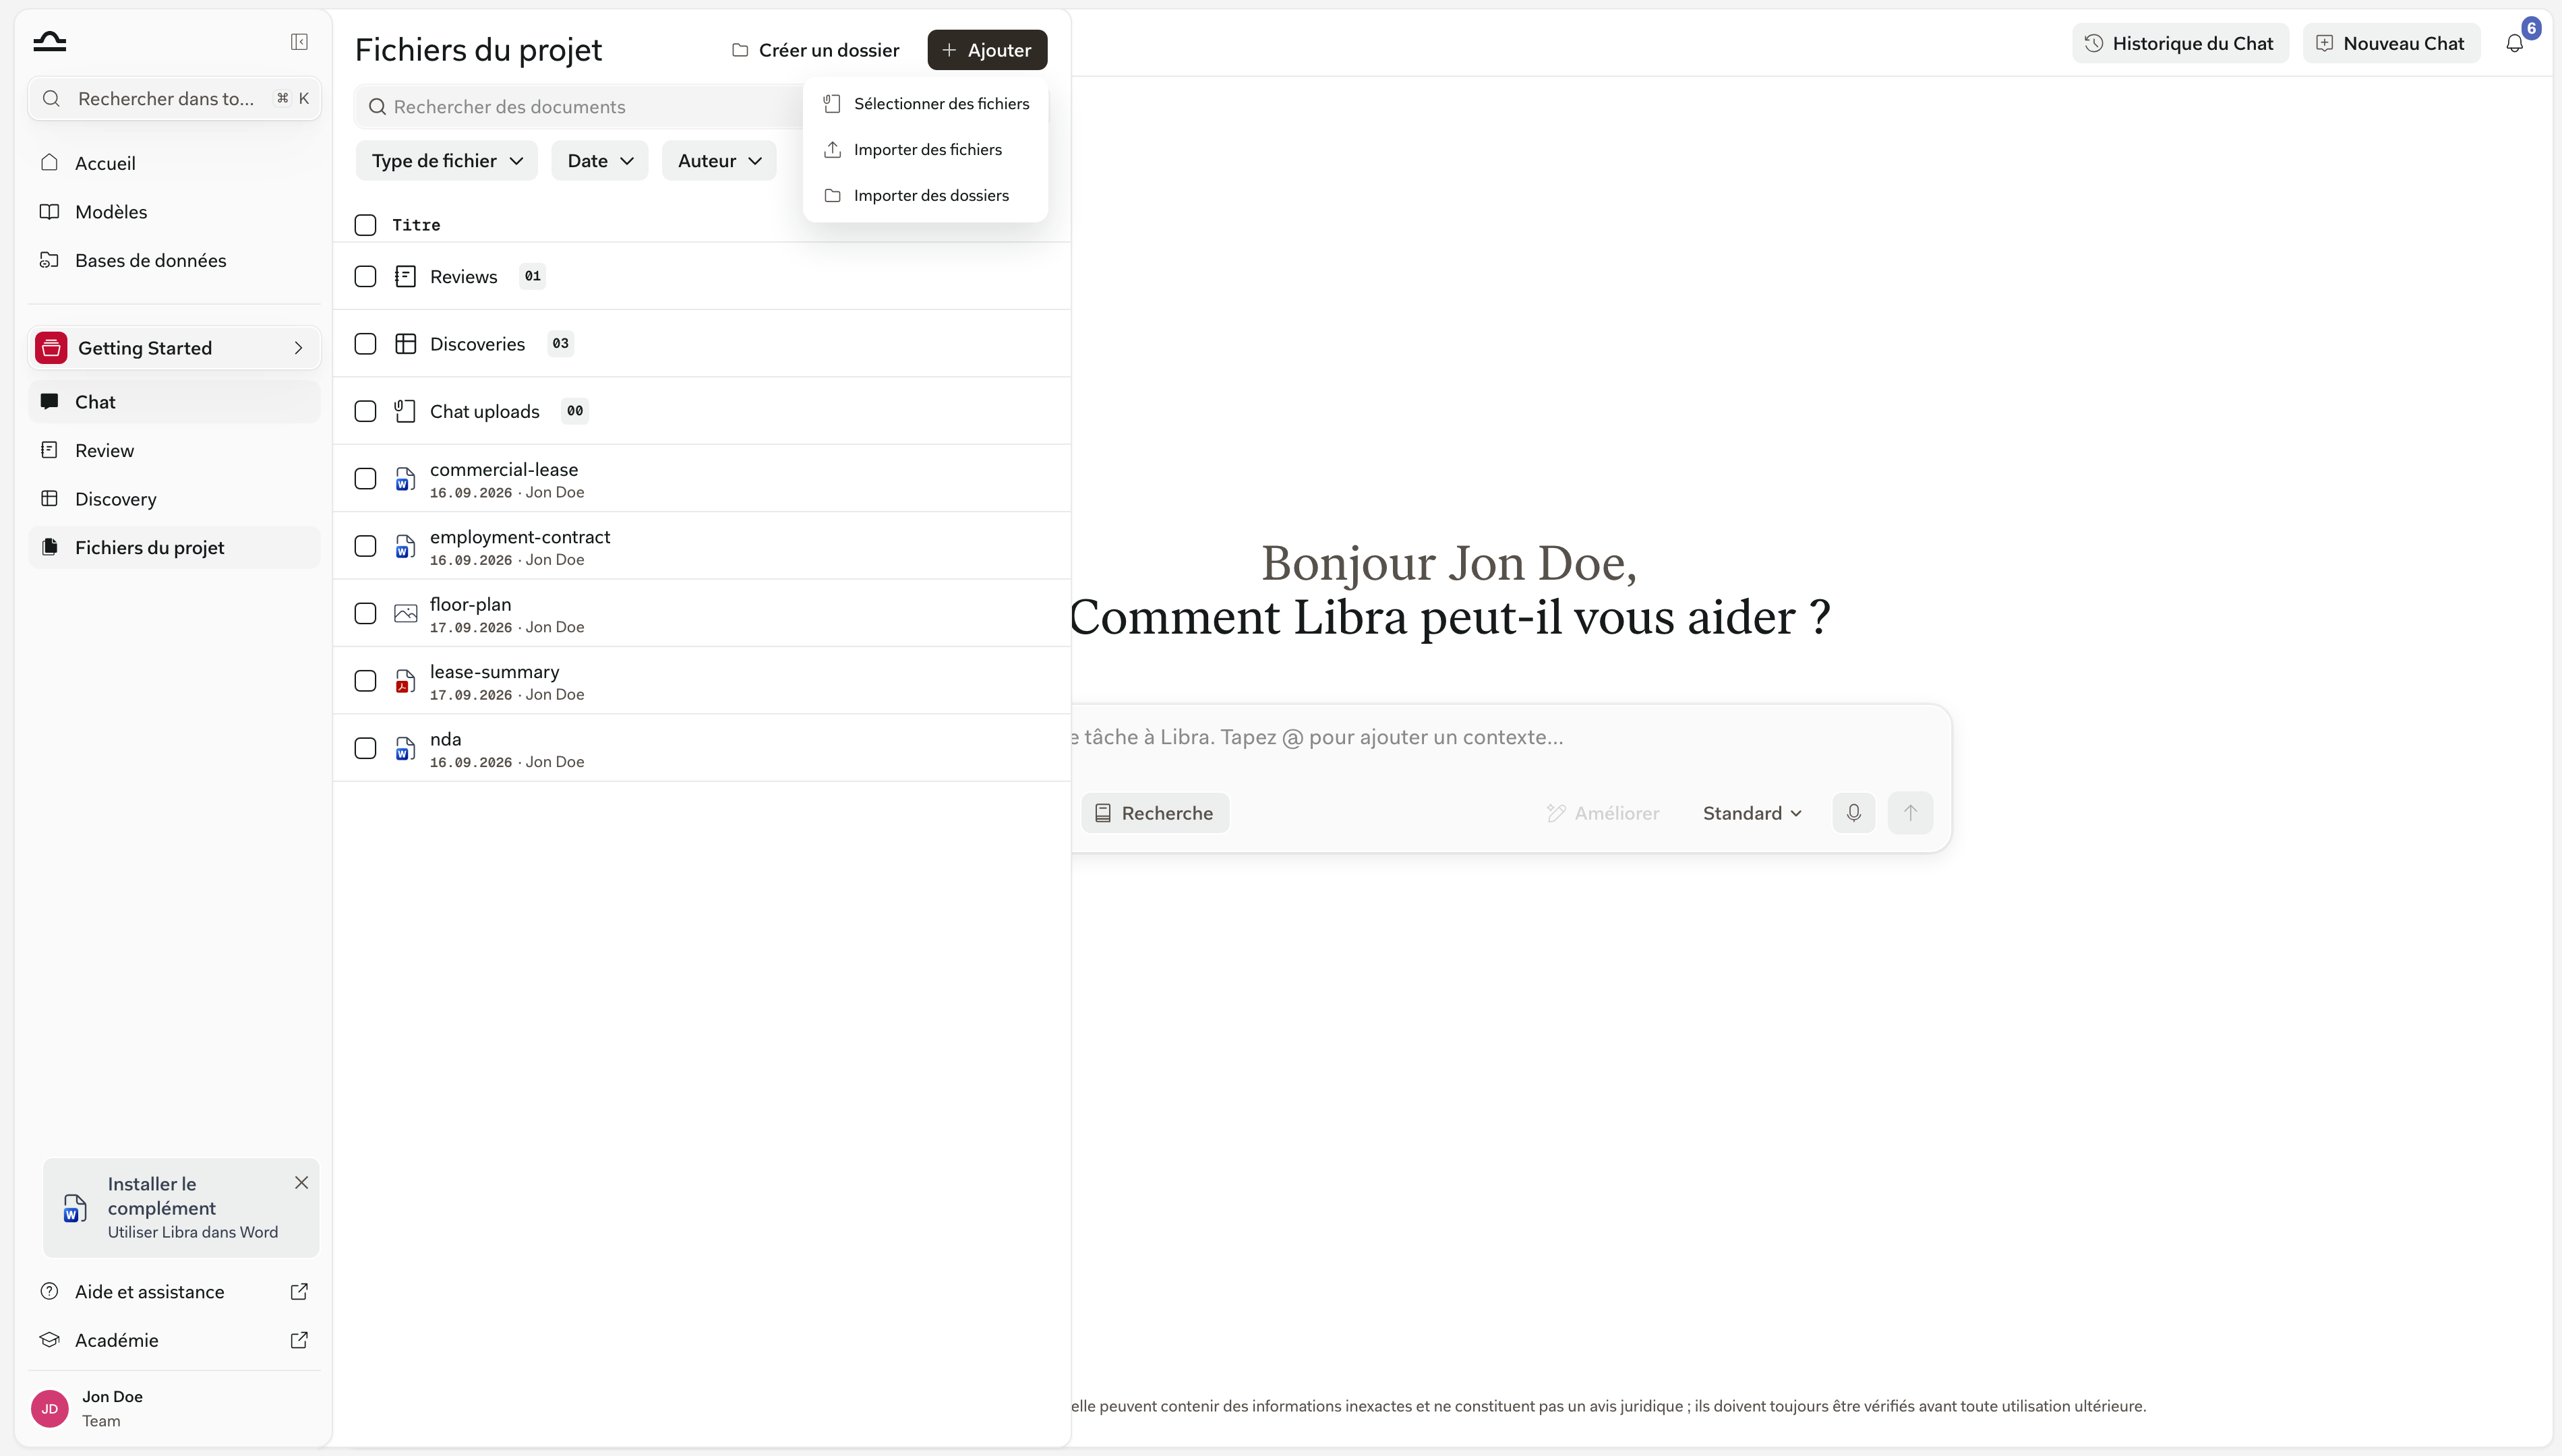The width and height of the screenshot is (2562, 1456).
Task: Open Aide et assistance external link icon
Action: click(299, 1292)
